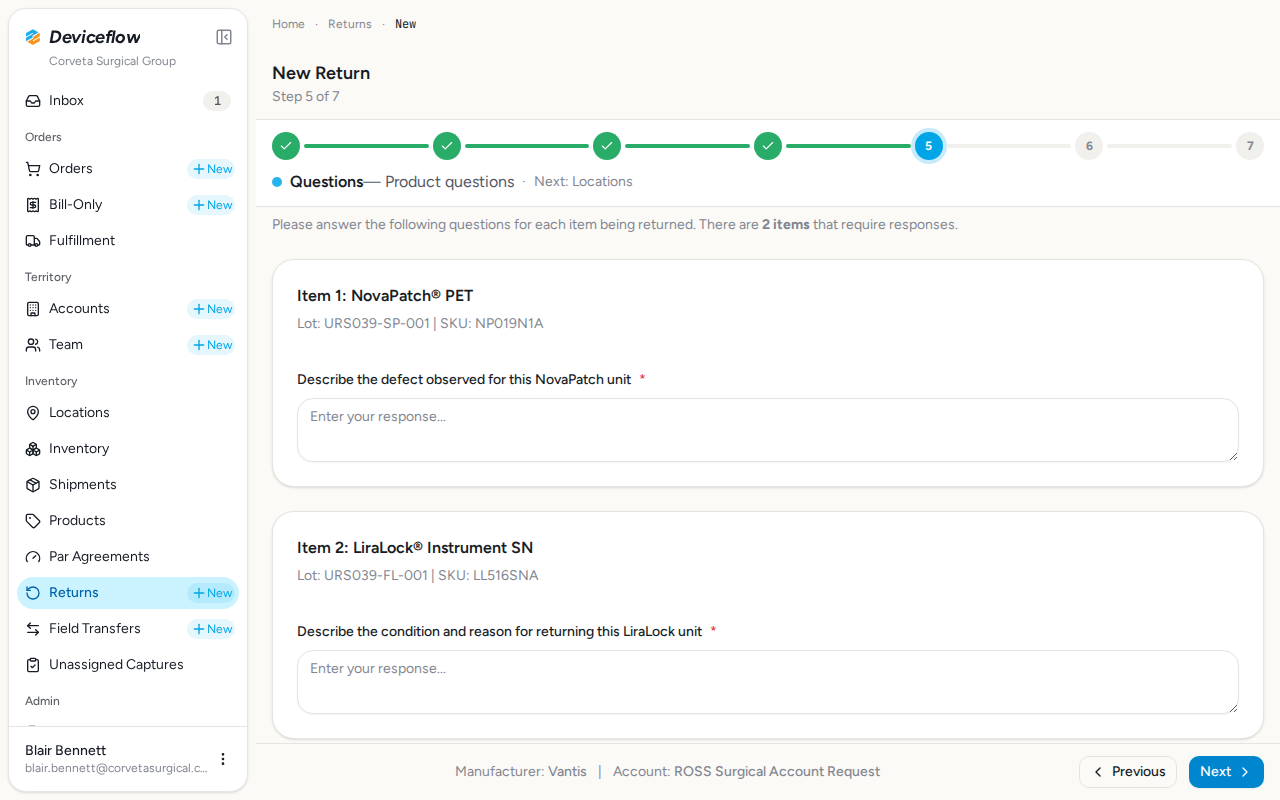Click the Unassigned Captures clipboard icon
The width and height of the screenshot is (1280, 800).
click(33, 665)
